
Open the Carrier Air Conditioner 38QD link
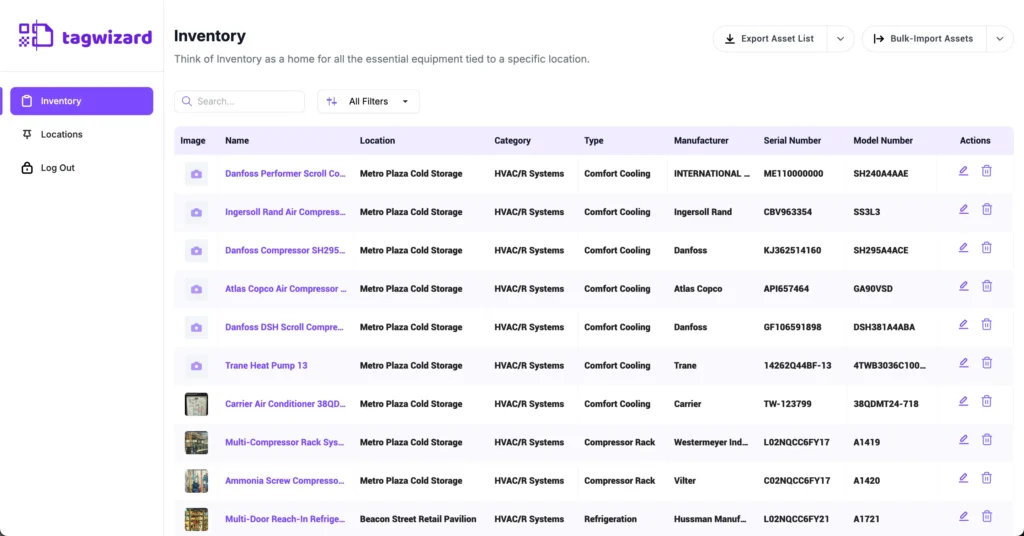click(285, 404)
